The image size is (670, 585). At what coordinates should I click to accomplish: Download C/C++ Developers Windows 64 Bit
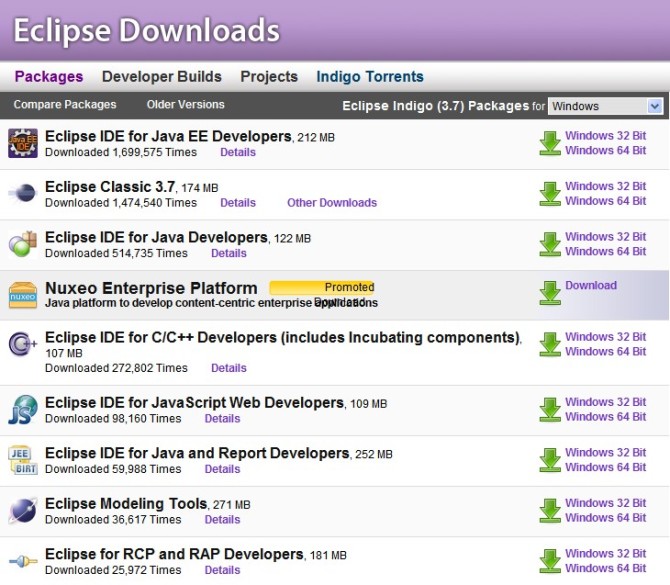[605, 352]
